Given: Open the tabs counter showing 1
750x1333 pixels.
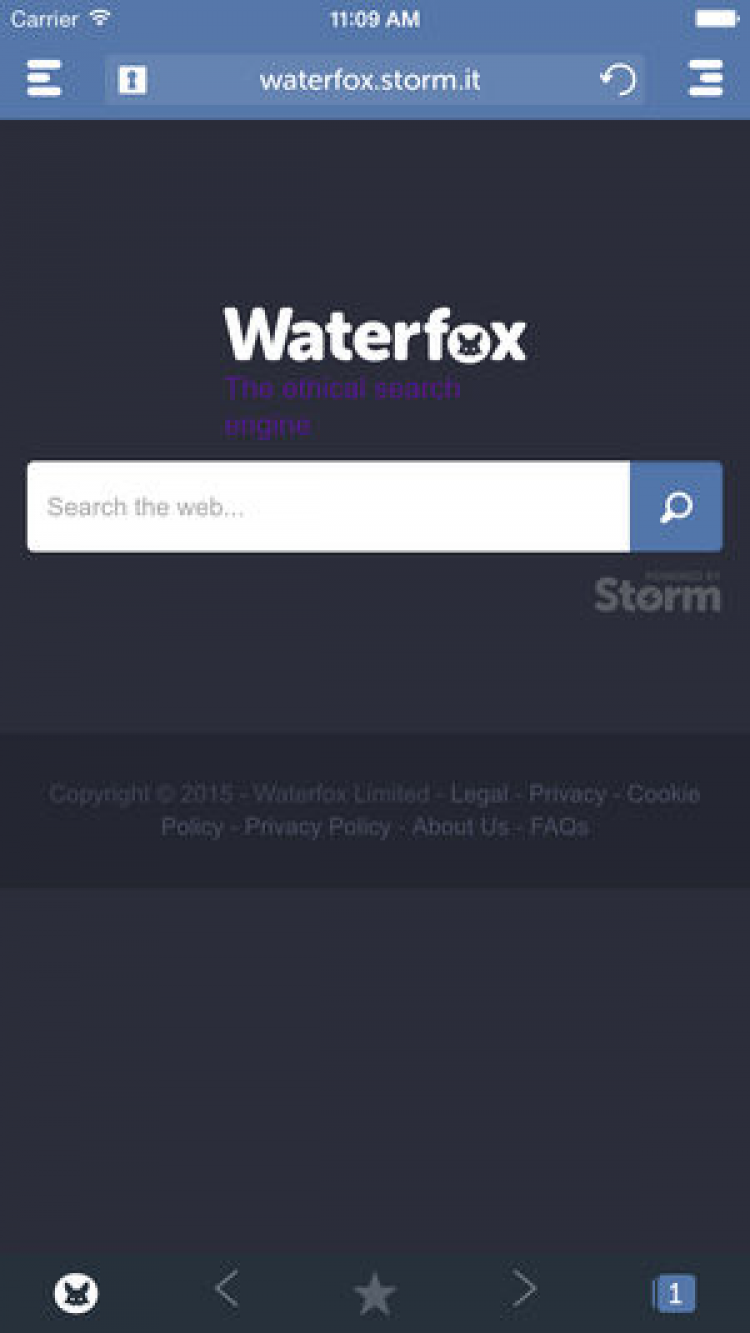Looking at the screenshot, I should coord(674,1294).
